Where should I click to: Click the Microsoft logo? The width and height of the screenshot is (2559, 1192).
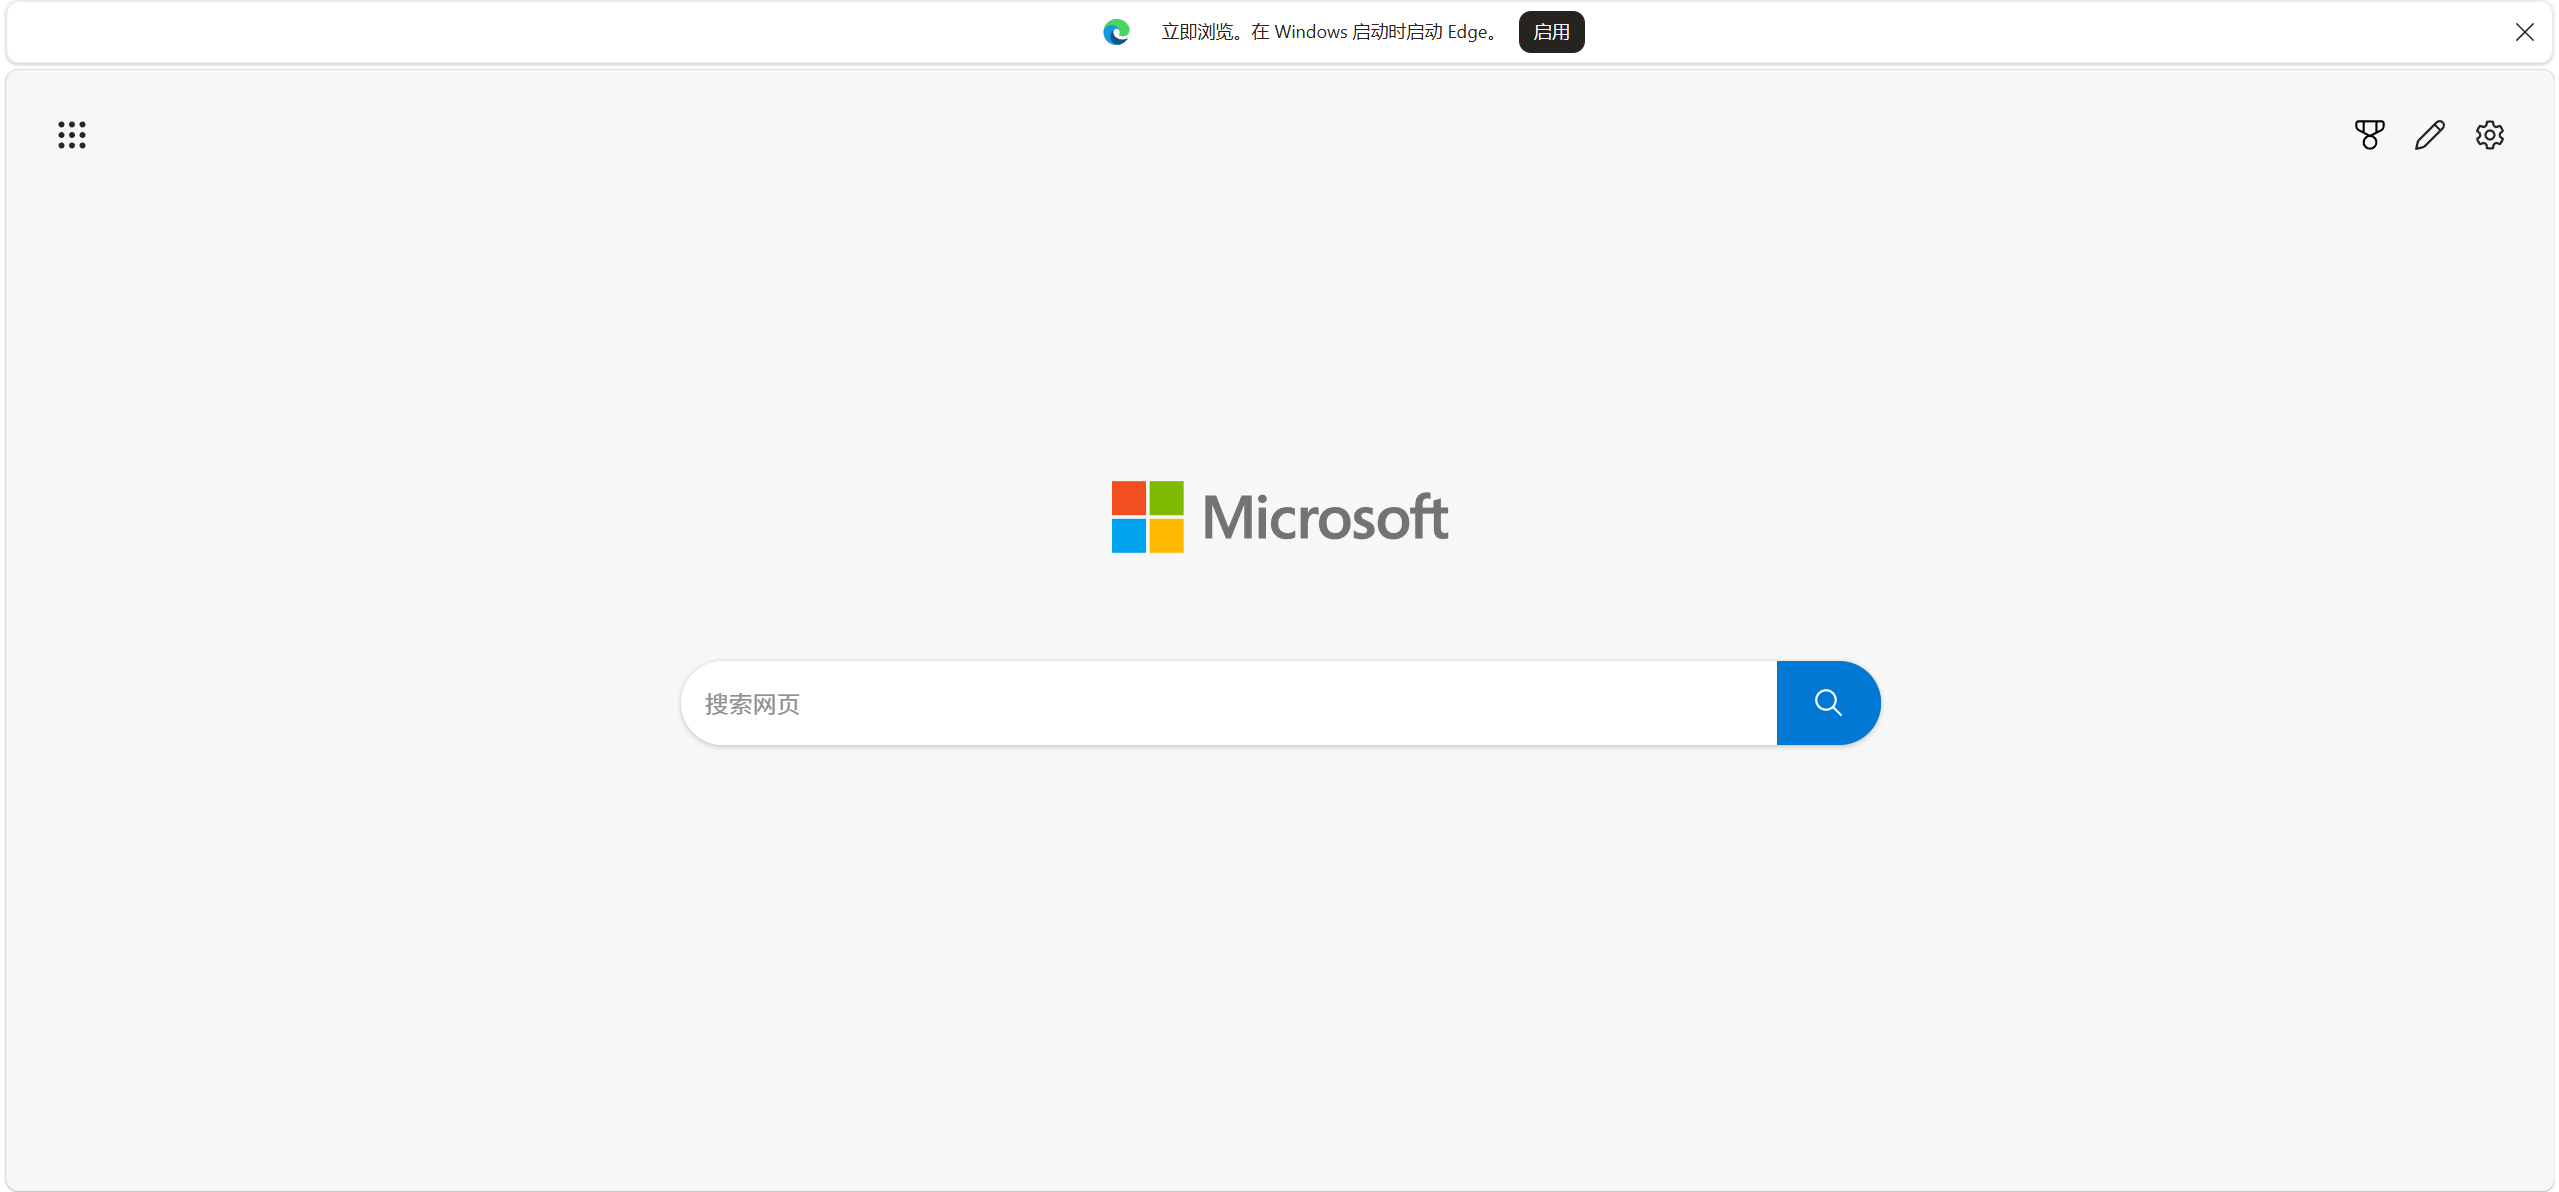click(x=1280, y=517)
